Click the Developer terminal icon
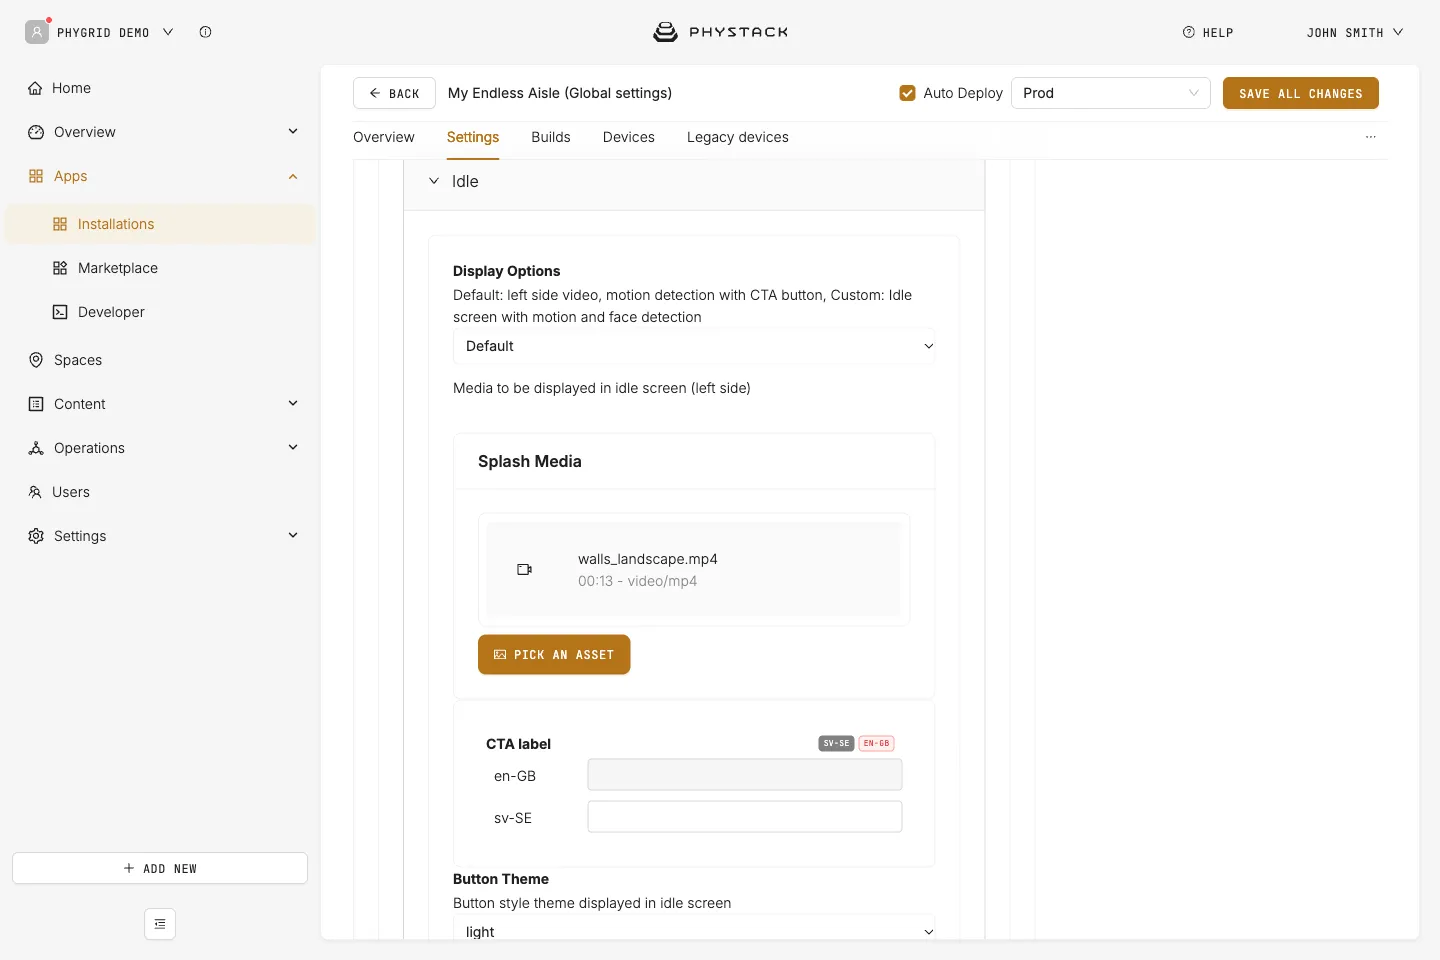Viewport: 1440px width, 960px height. (x=60, y=312)
